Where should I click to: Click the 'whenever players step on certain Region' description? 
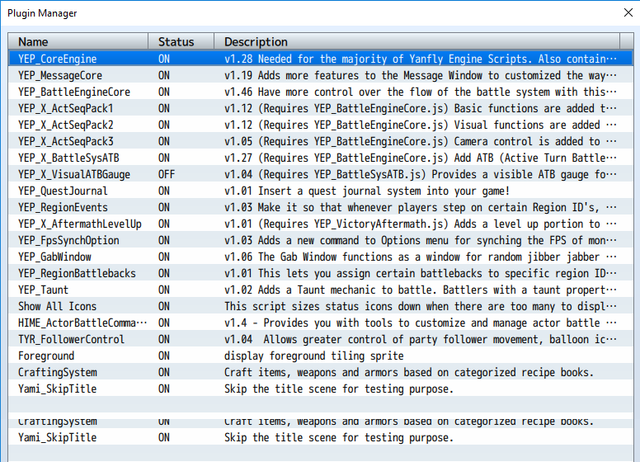pos(420,207)
